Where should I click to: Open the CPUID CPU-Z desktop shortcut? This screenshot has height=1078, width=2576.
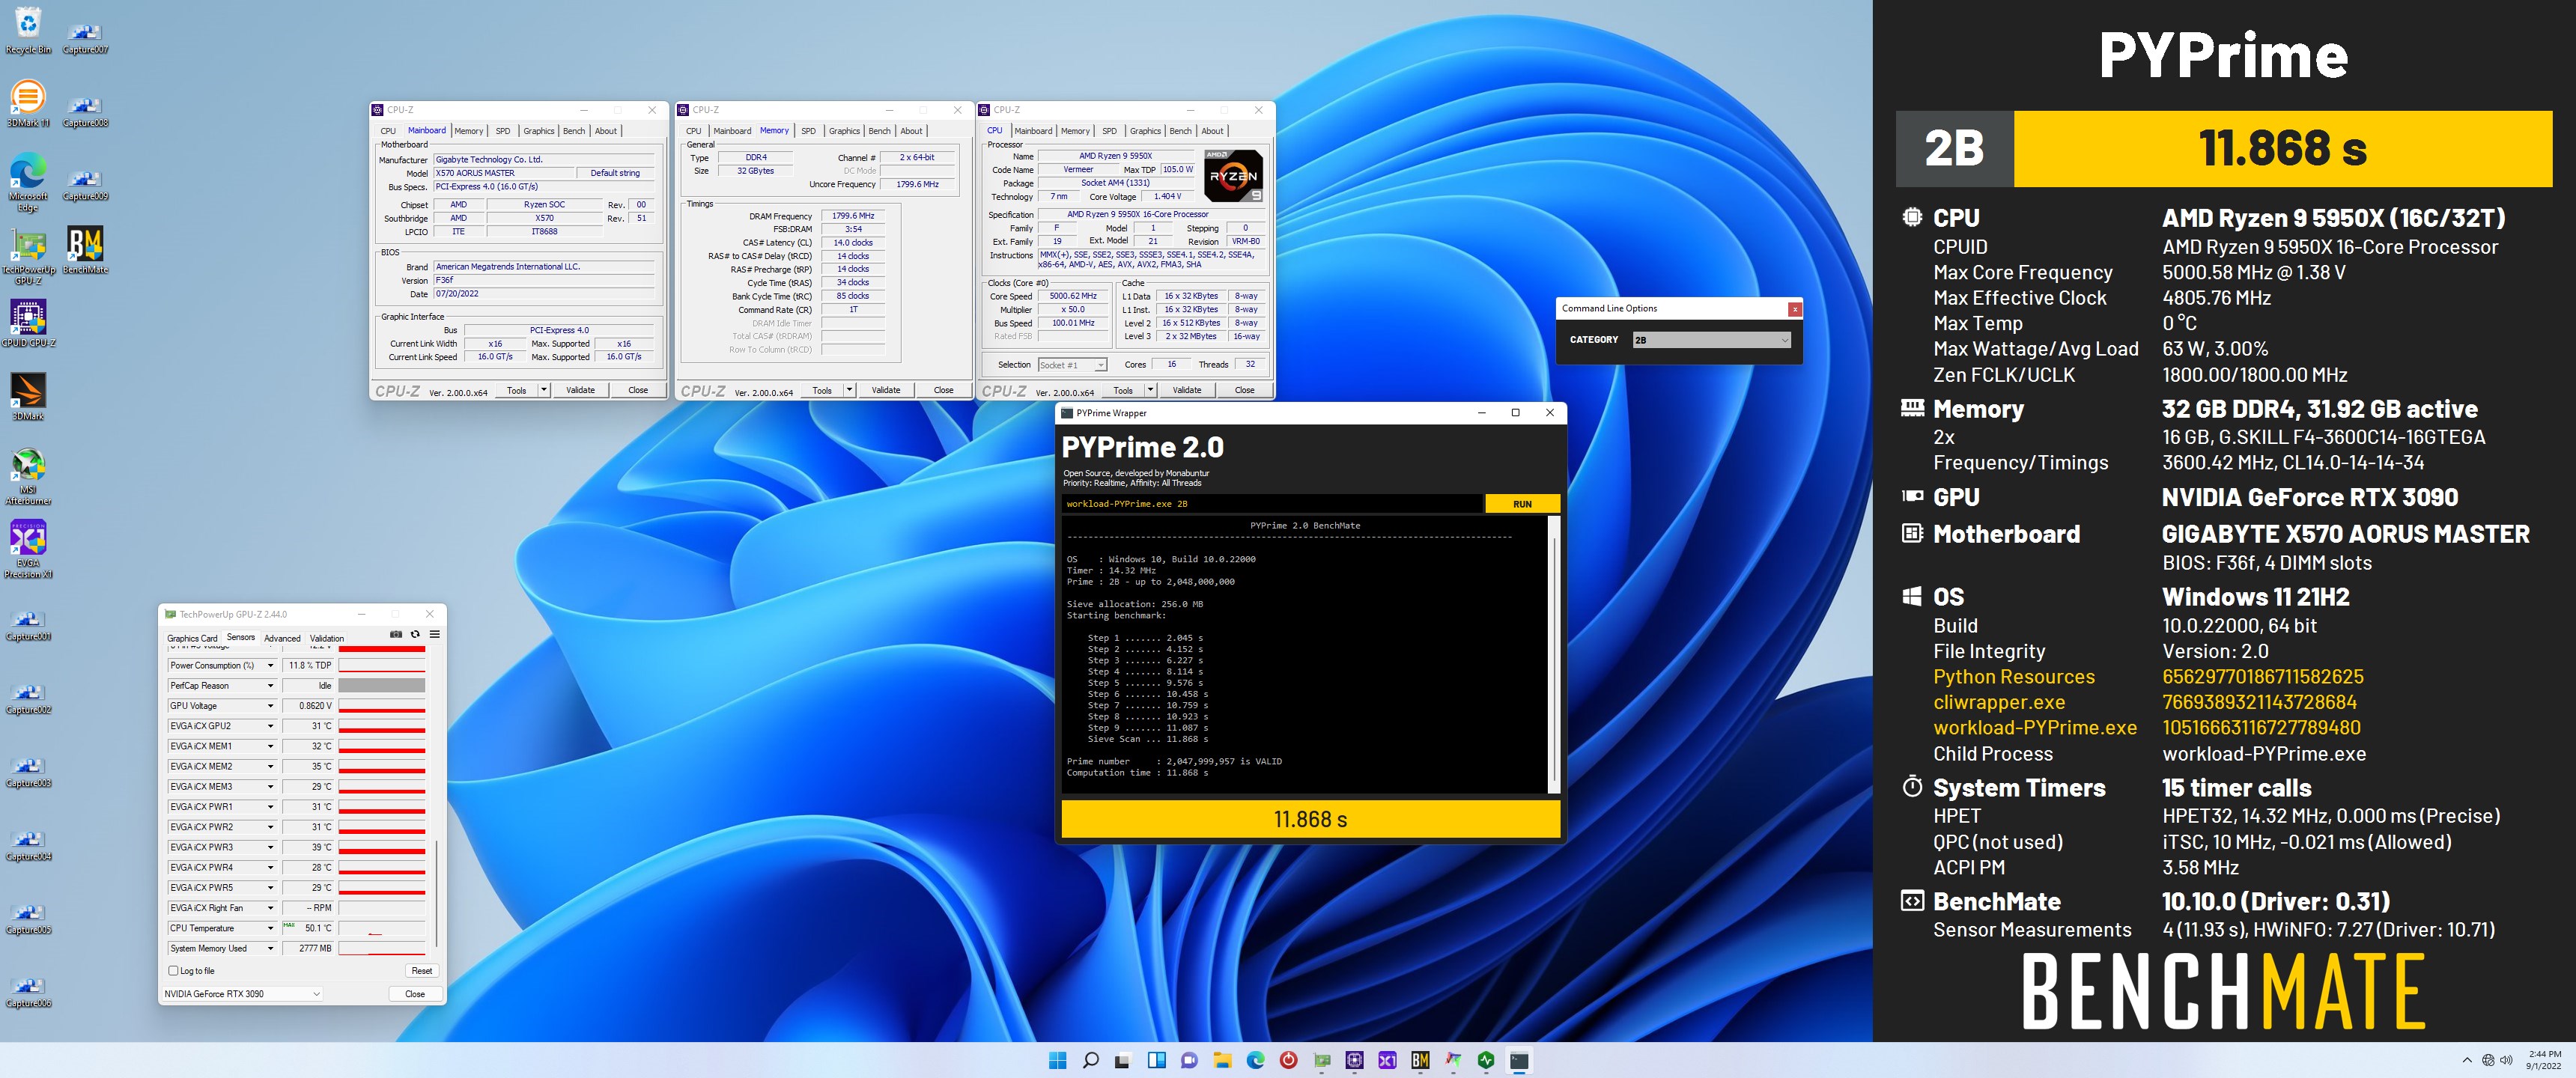tap(28, 323)
